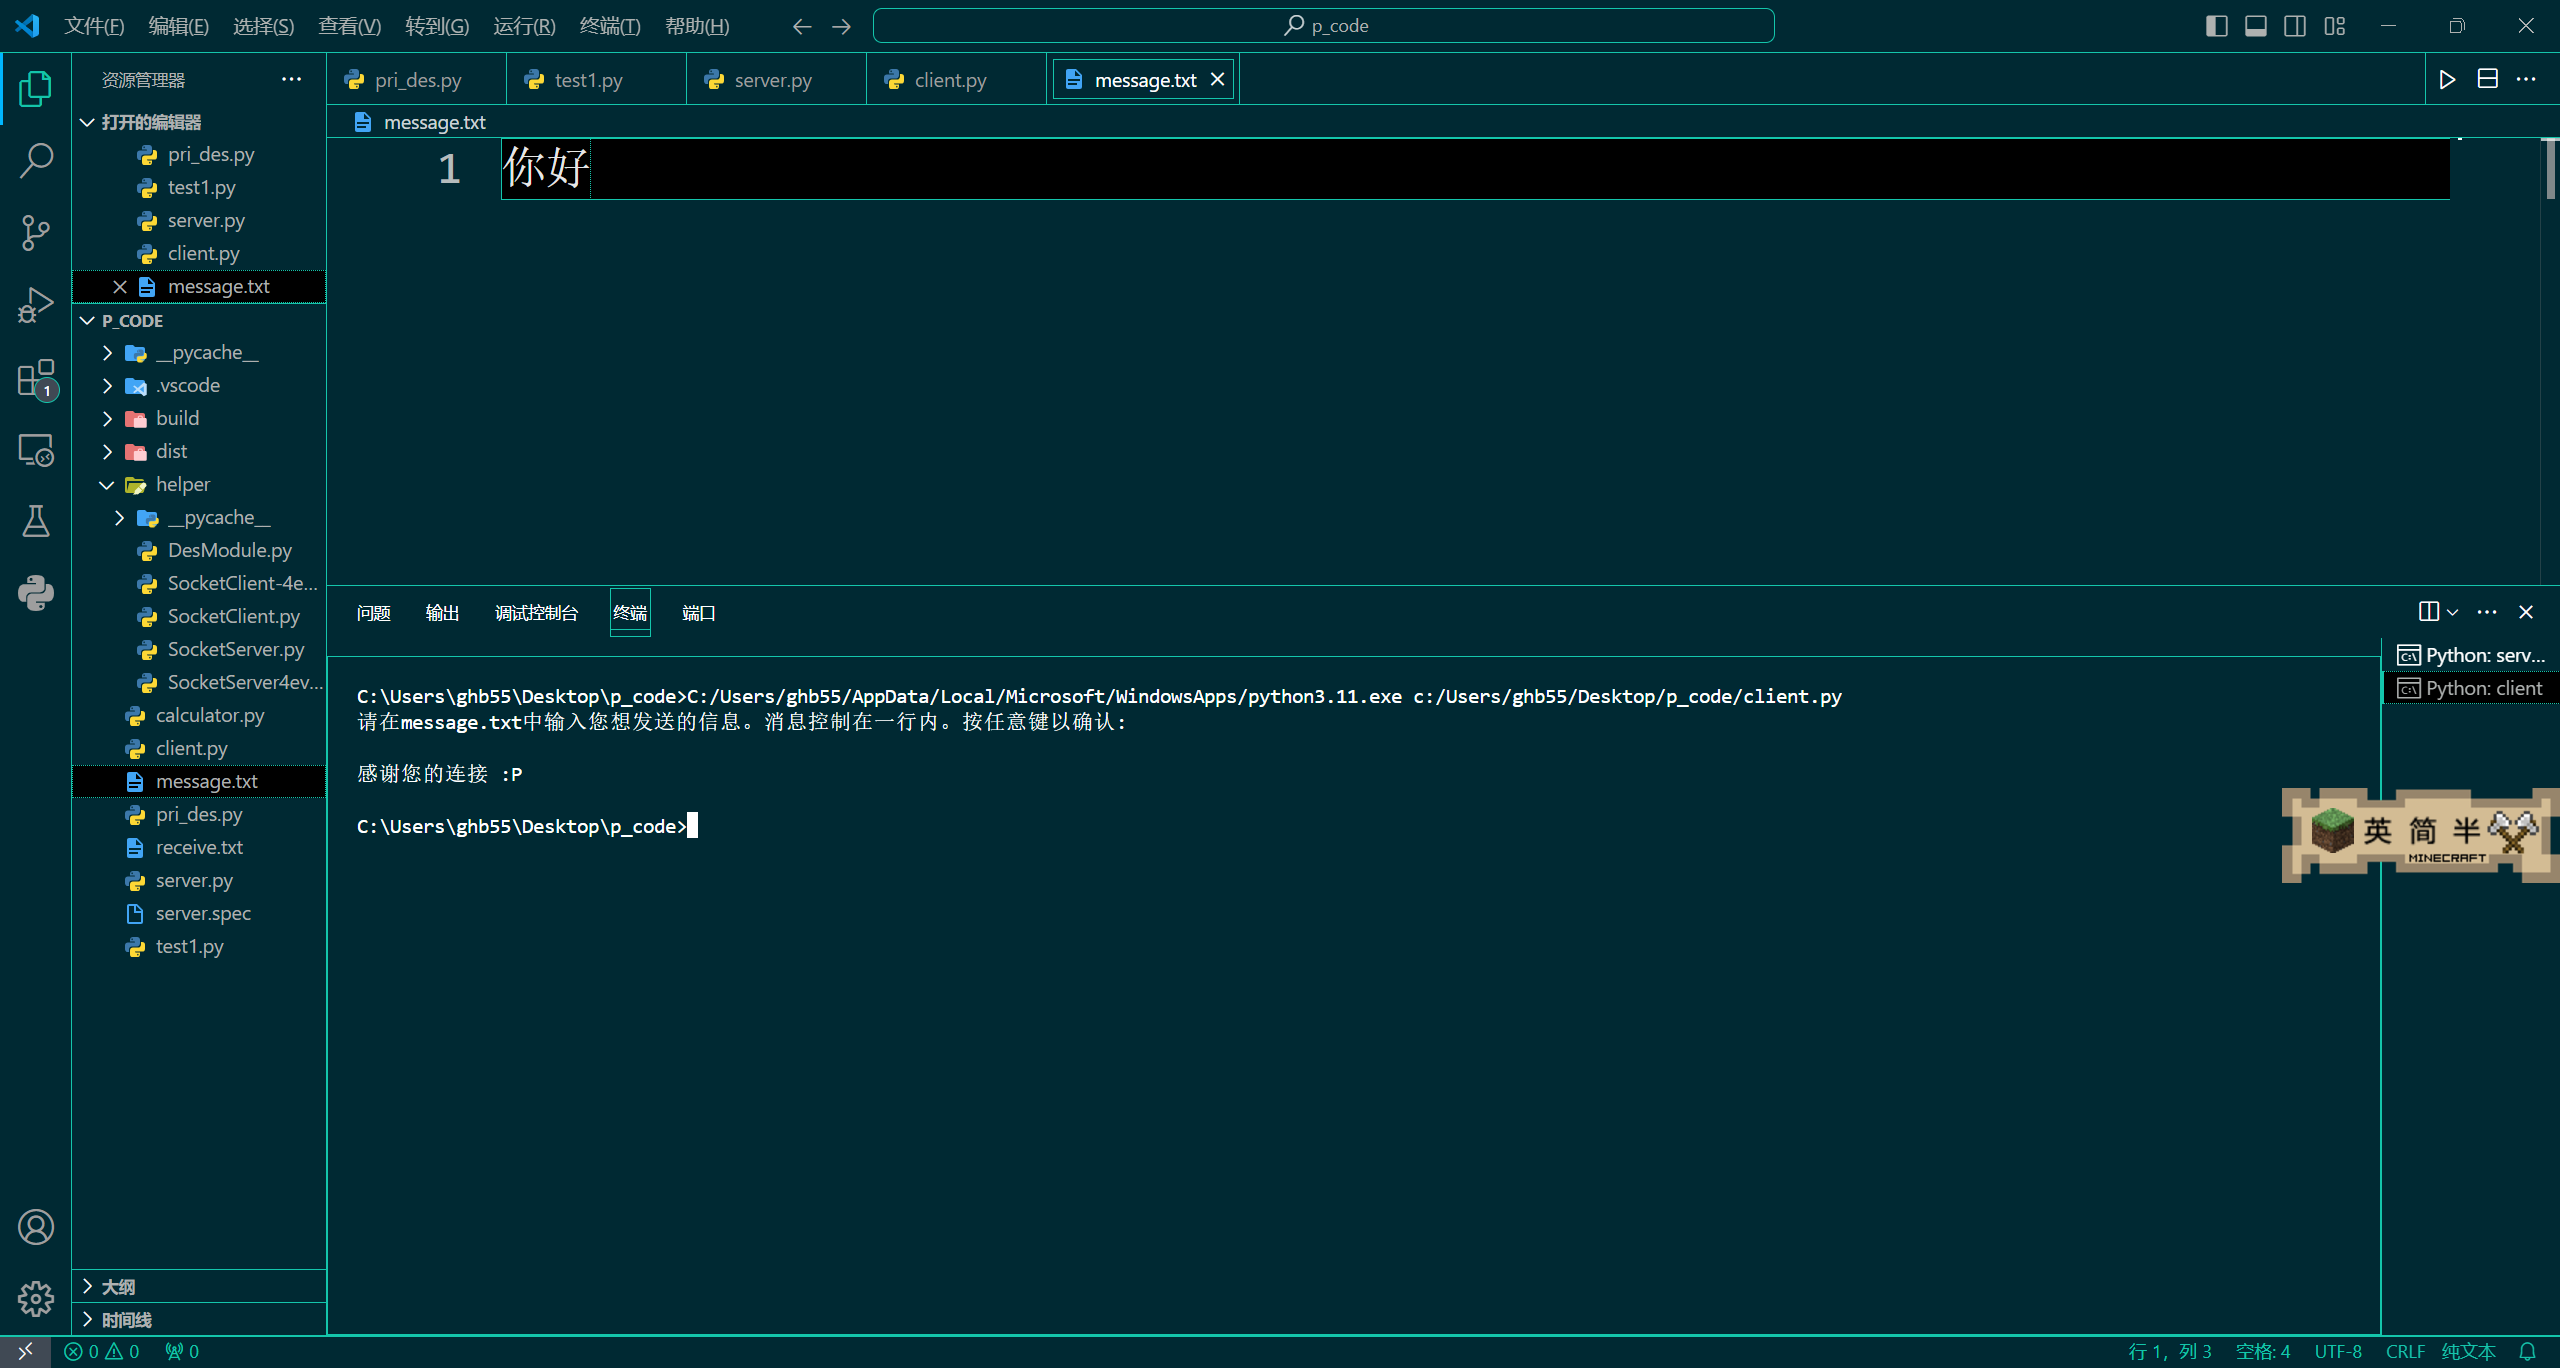Viewport: 2560px width, 1368px height.
Task: Open the Source Control panel icon
Action: [x=35, y=232]
